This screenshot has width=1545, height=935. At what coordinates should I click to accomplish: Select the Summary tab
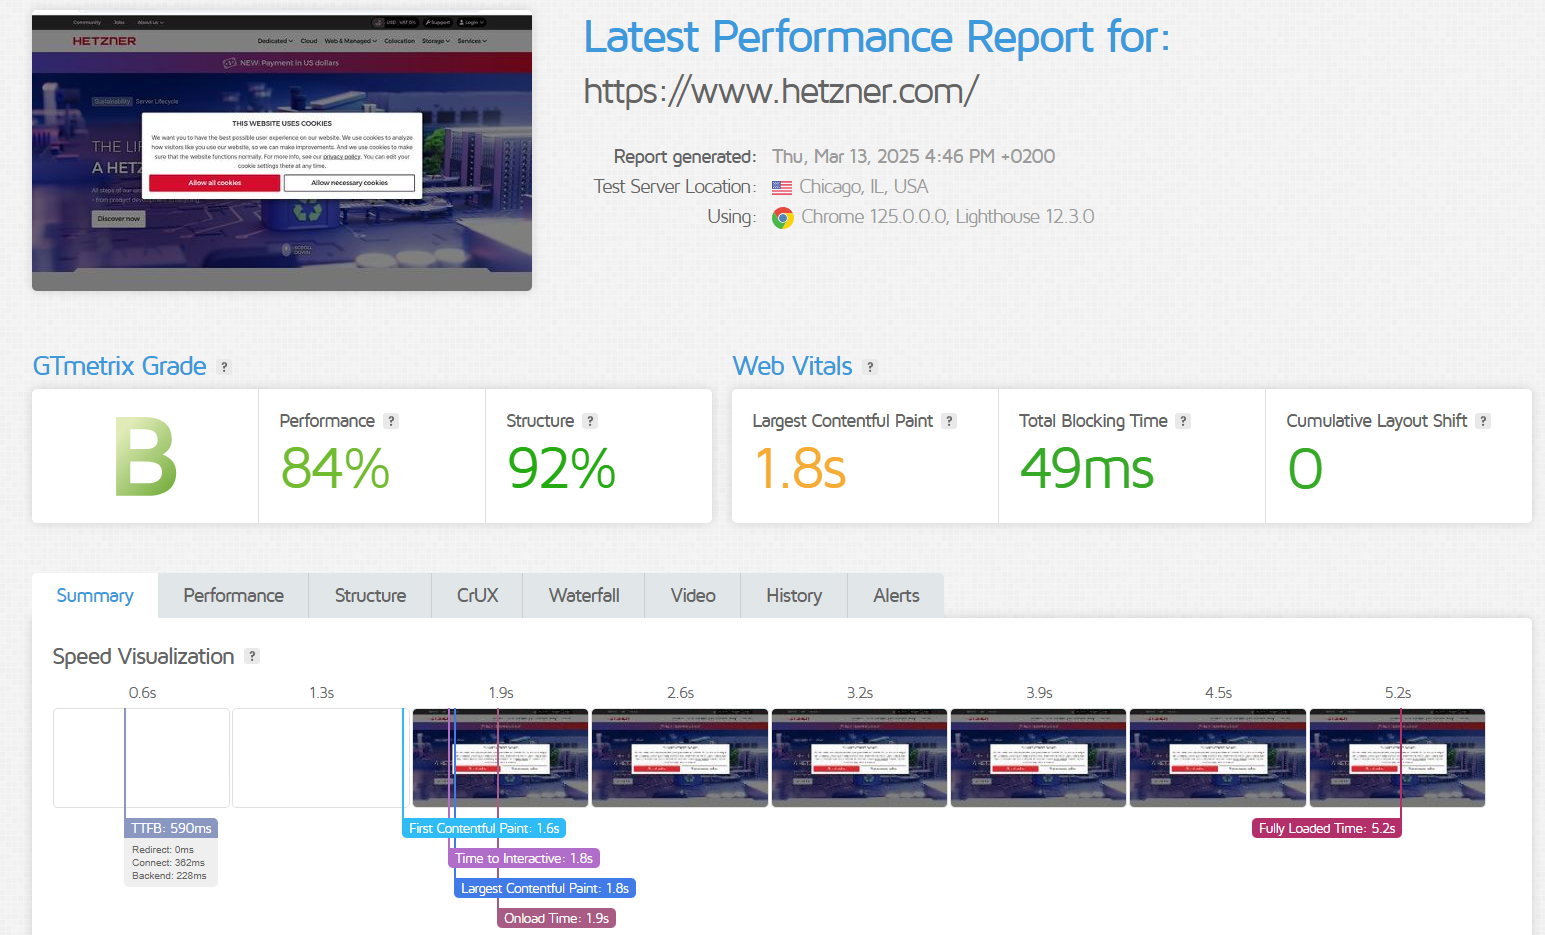(95, 596)
